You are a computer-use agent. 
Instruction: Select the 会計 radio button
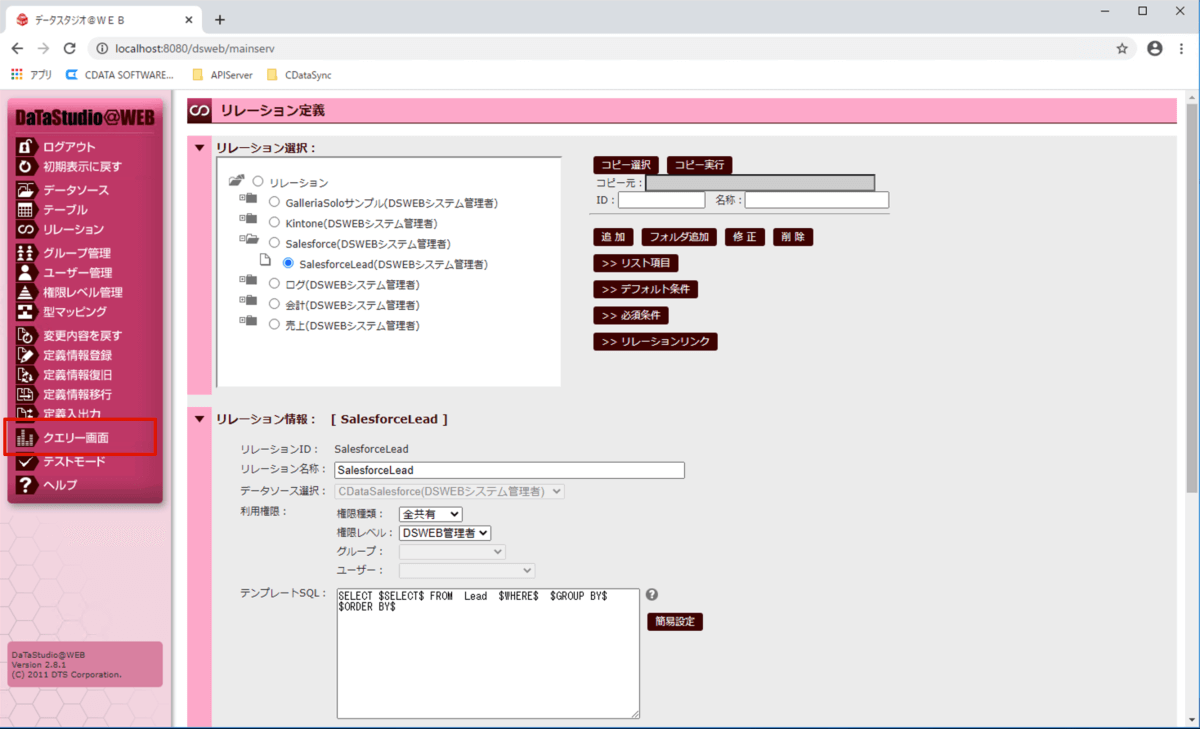point(274,304)
